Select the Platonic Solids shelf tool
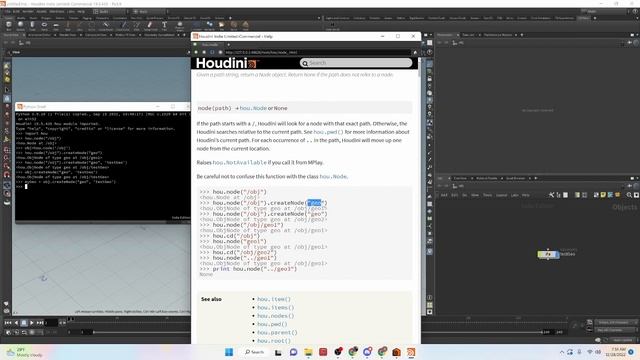 click(180, 26)
